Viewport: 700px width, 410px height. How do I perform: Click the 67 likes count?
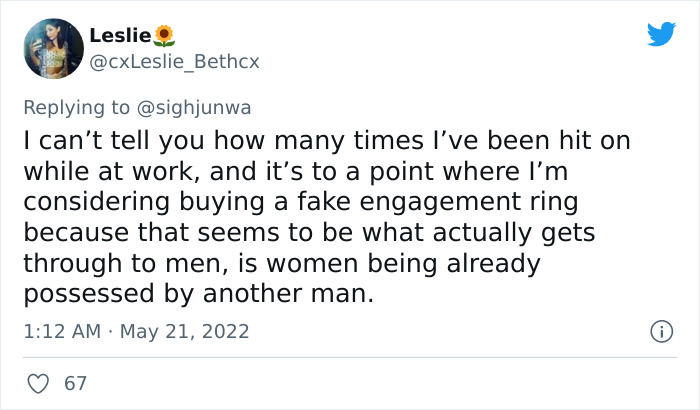[74, 383]
